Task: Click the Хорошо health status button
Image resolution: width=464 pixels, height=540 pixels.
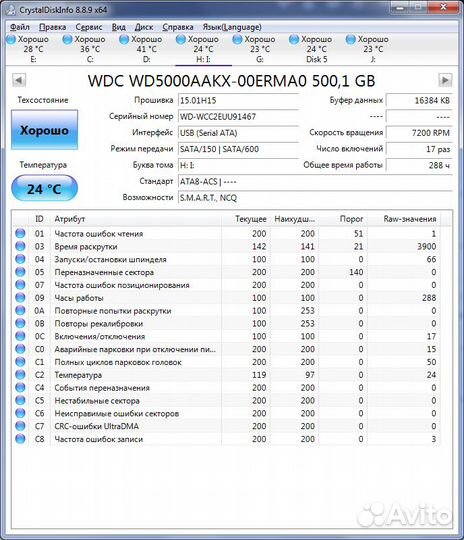Action: [44, 130]
